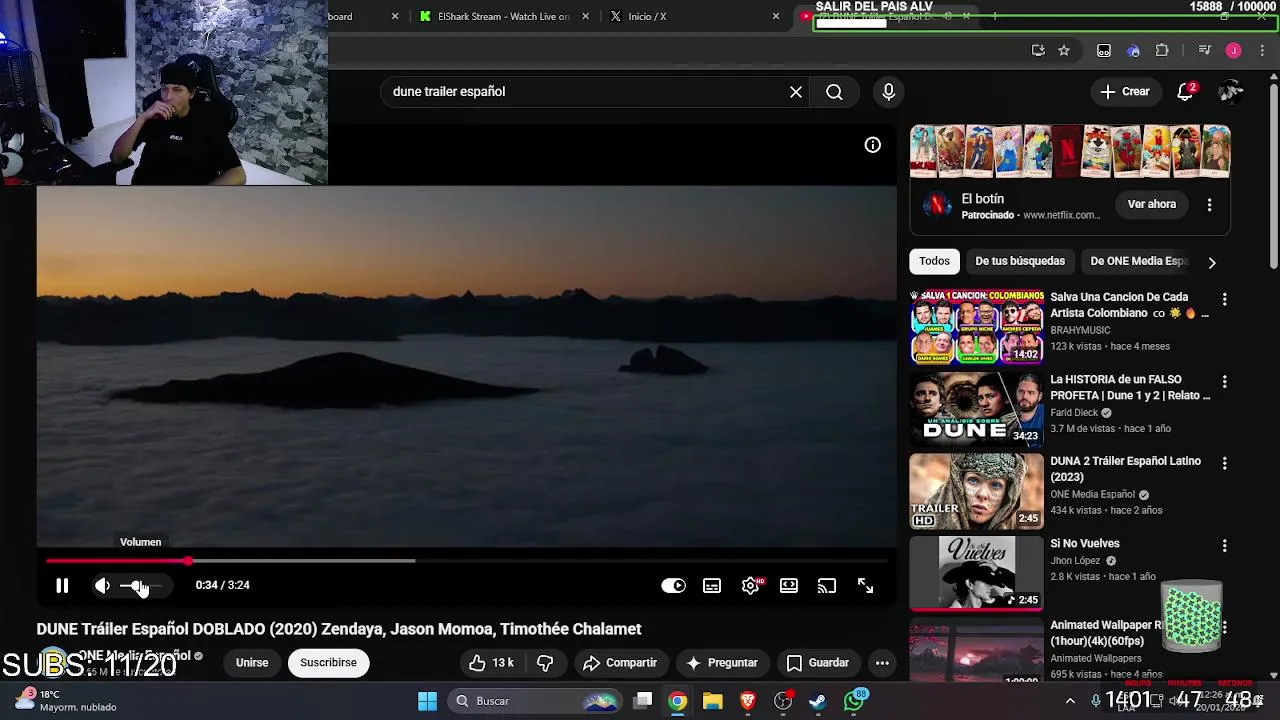Open Brave browser from the taskbar
1280x720 pixels.
[x=748, y=701]
